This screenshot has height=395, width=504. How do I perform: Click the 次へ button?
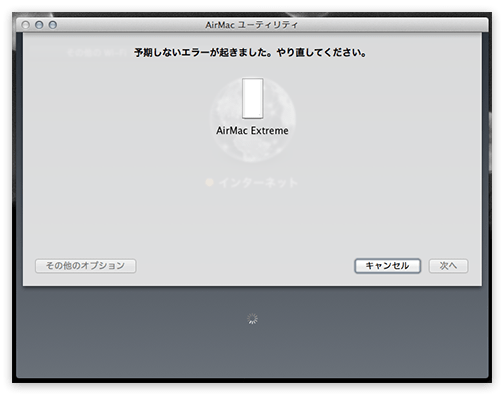(x=448, y=266)
